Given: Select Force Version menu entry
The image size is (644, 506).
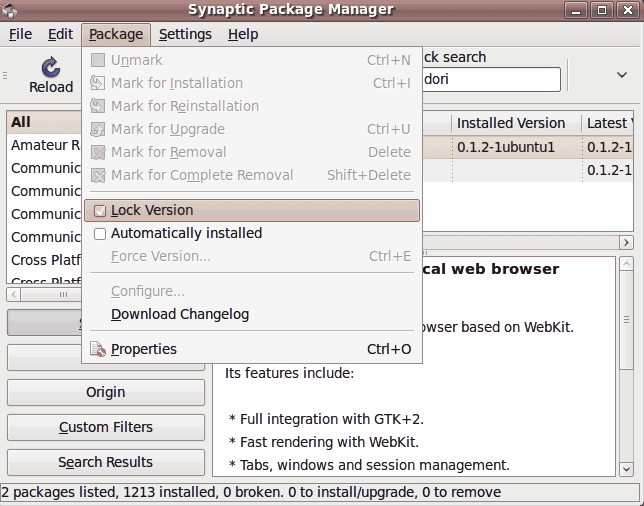Looking at the screenshot, I should pos(252,256).
